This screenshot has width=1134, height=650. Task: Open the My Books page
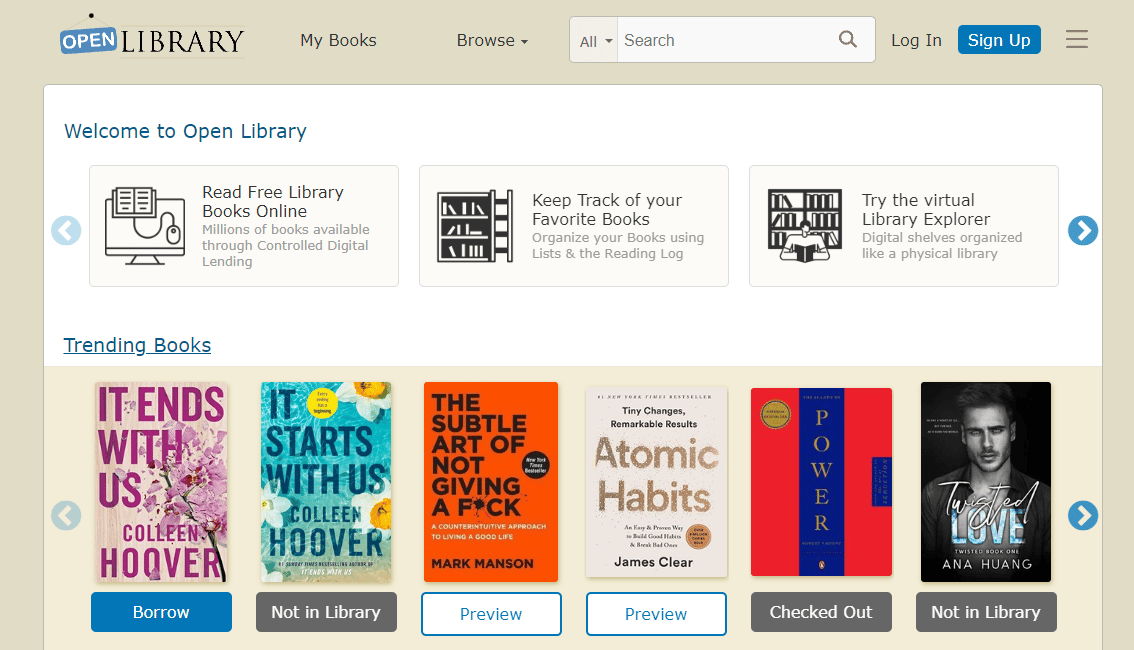pos(338,40)
